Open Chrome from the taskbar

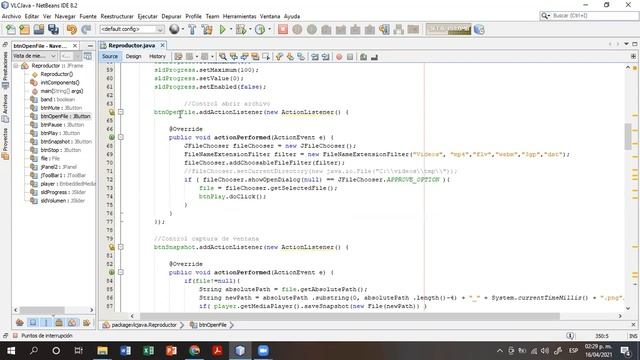tap(194, 351)
